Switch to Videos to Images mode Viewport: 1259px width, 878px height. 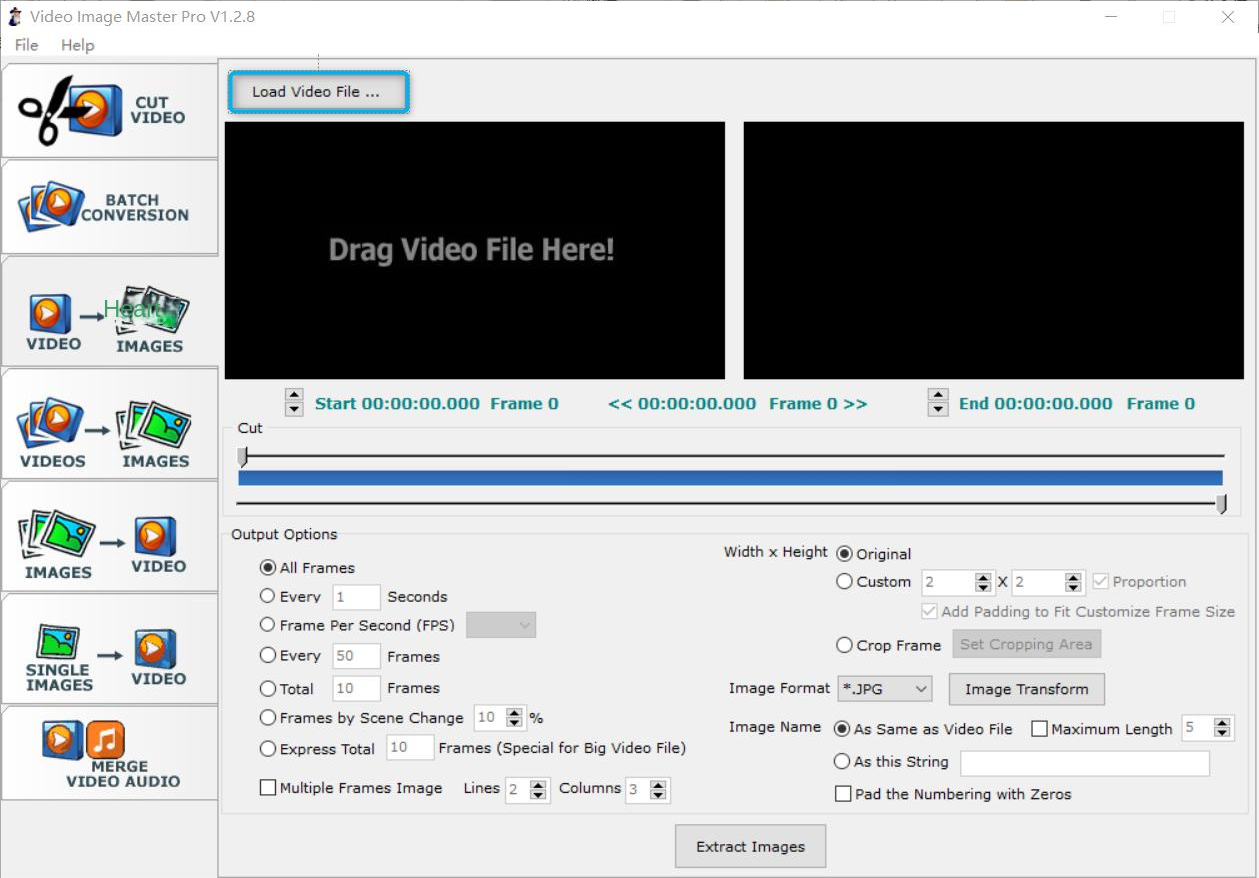pyautogui.click(x=108, y=425)
